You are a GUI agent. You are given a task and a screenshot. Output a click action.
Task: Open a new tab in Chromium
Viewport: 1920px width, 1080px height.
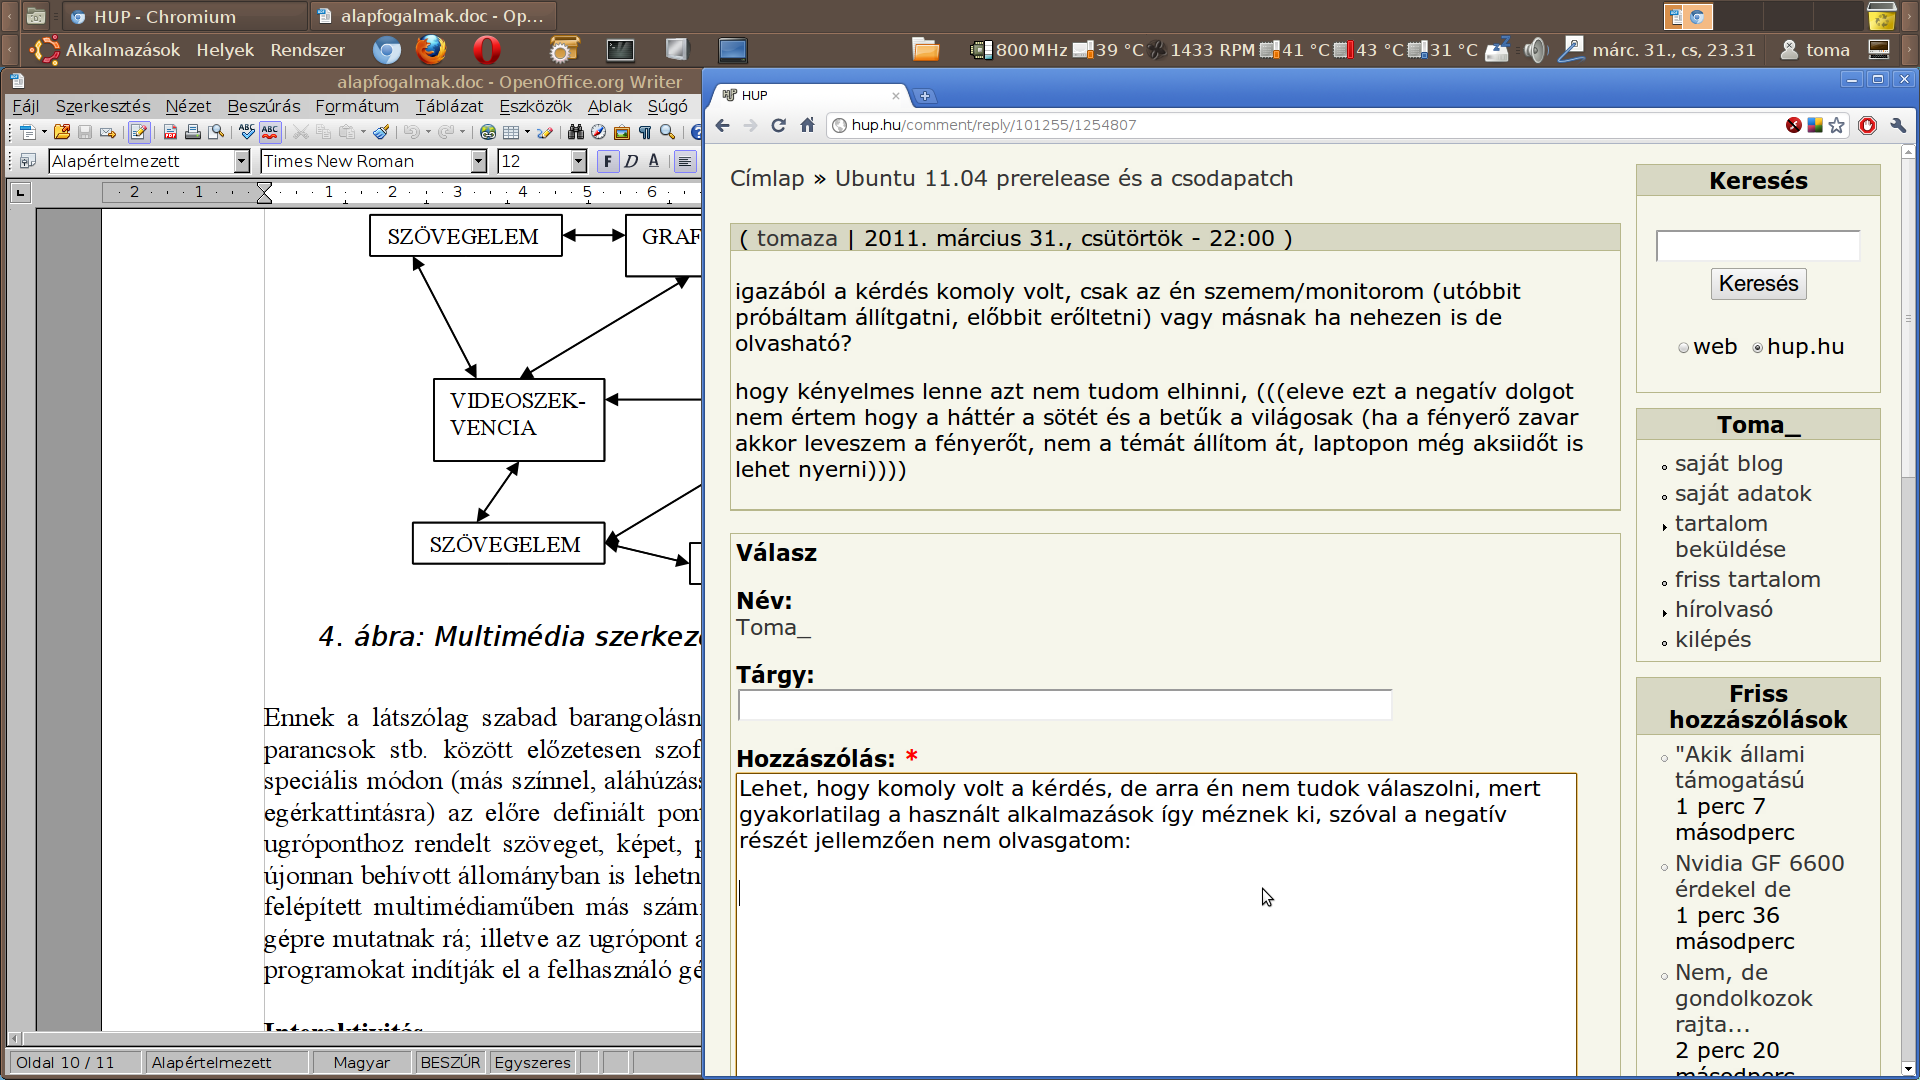(925, 96)
